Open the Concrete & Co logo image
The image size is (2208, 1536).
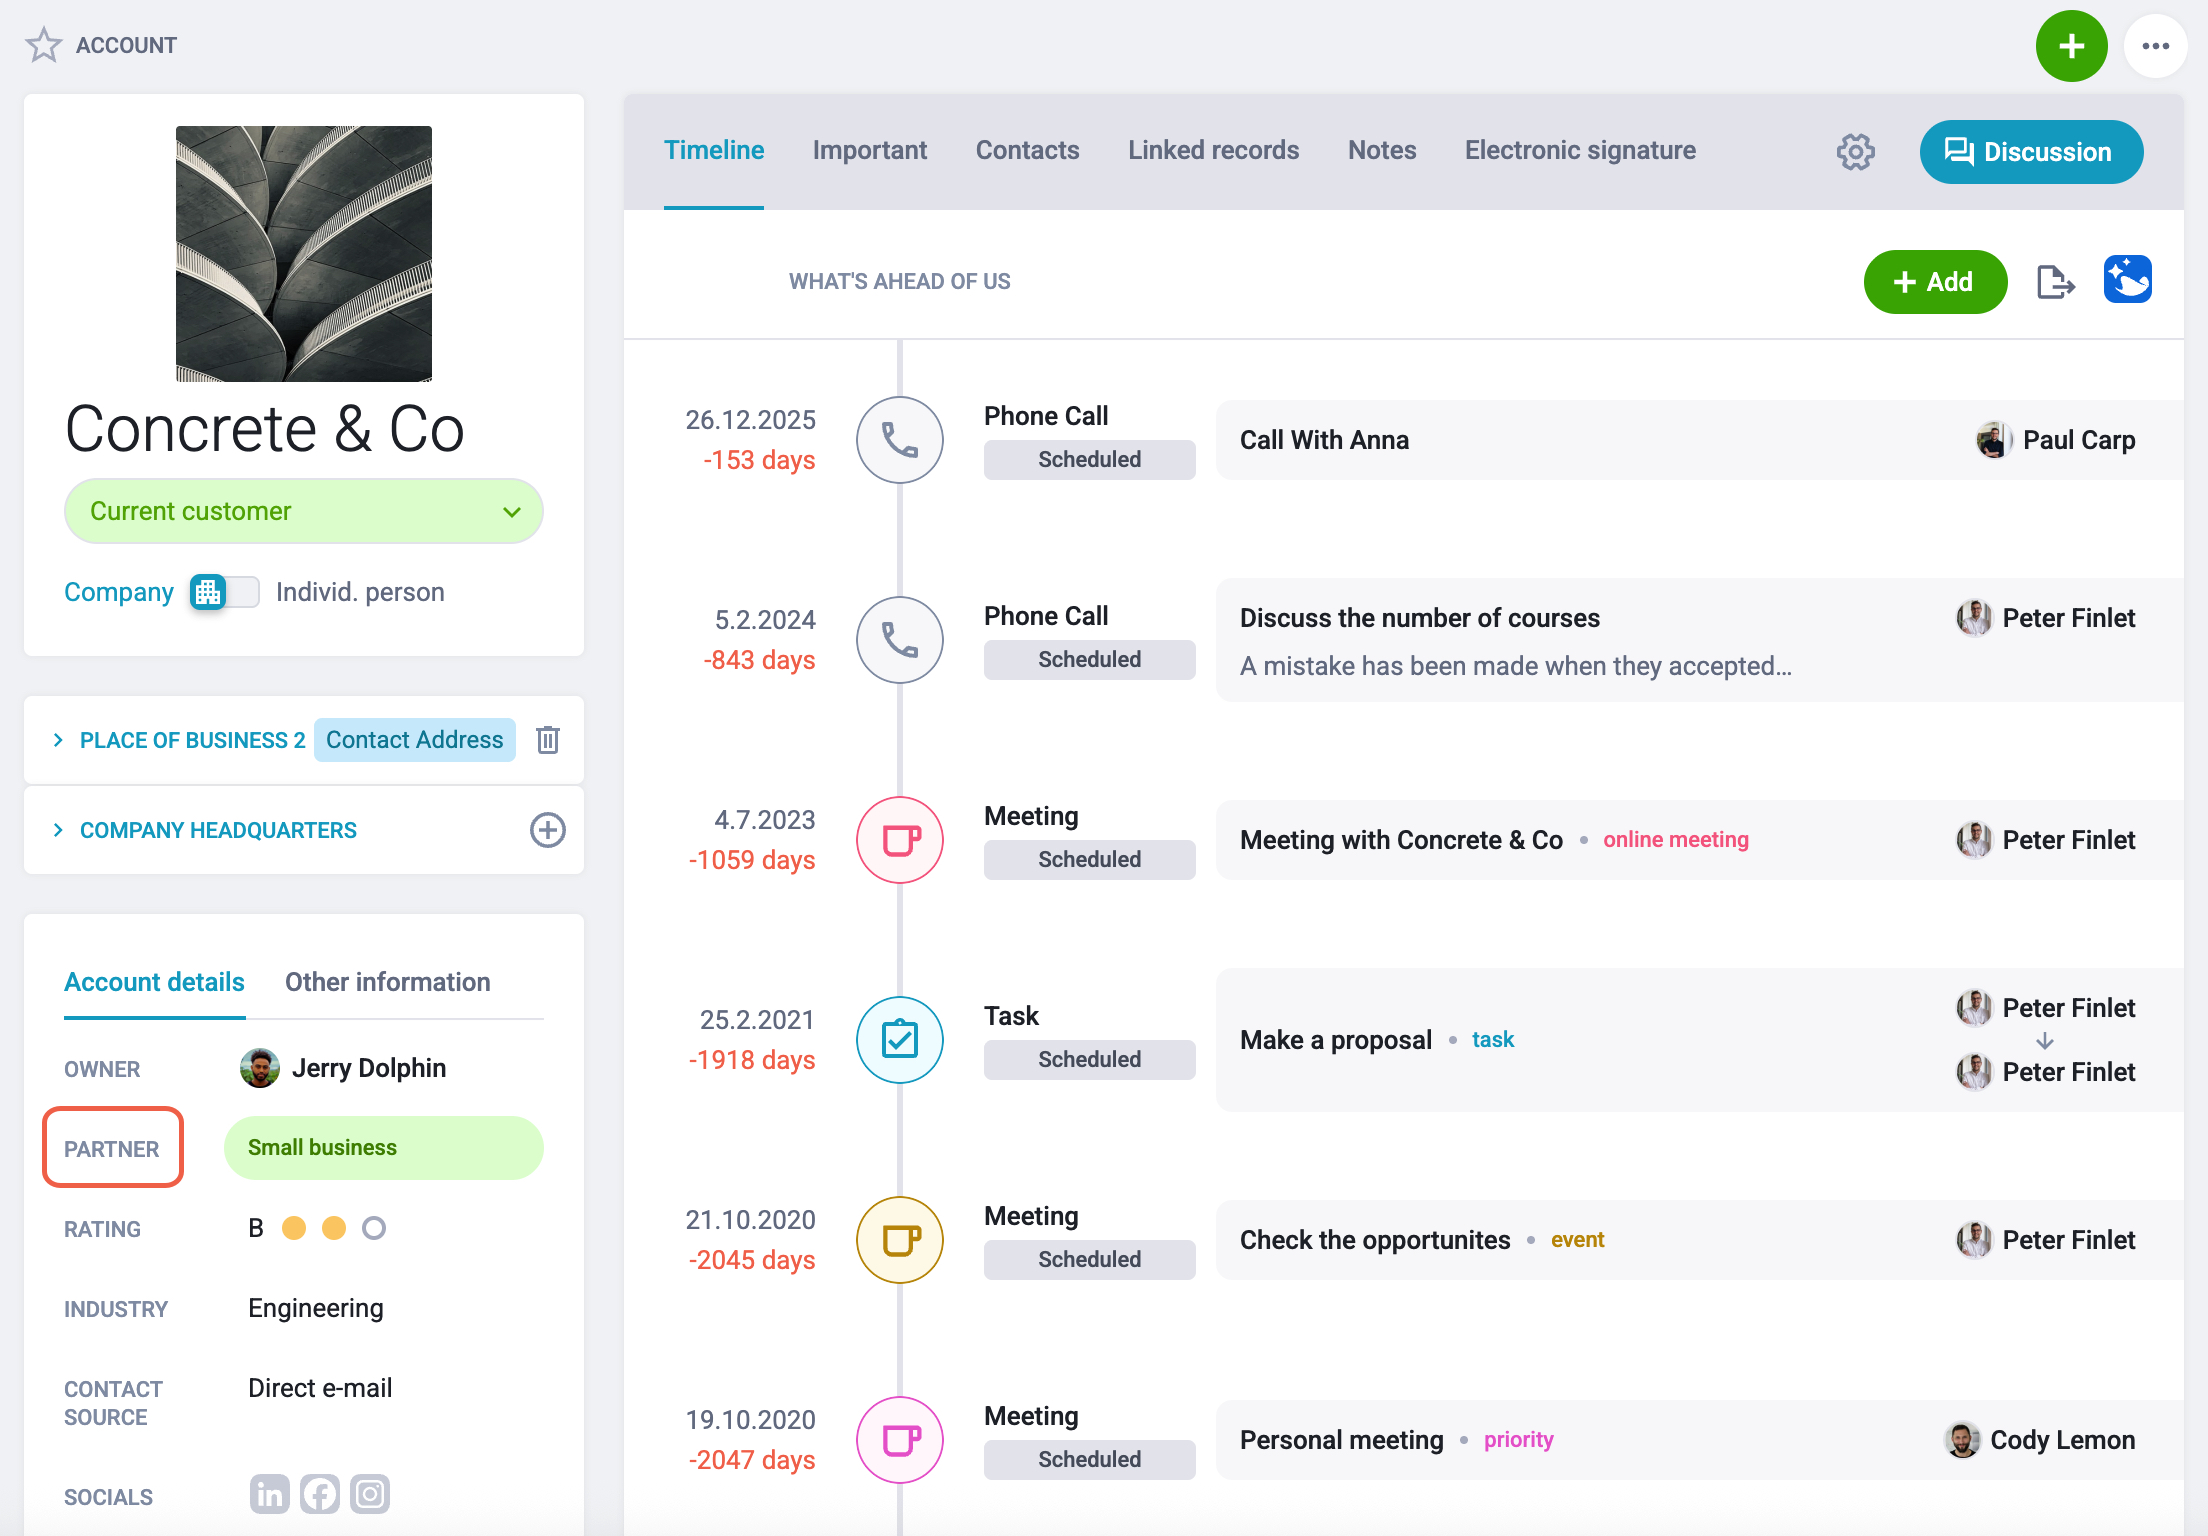(x=304, y=254)
